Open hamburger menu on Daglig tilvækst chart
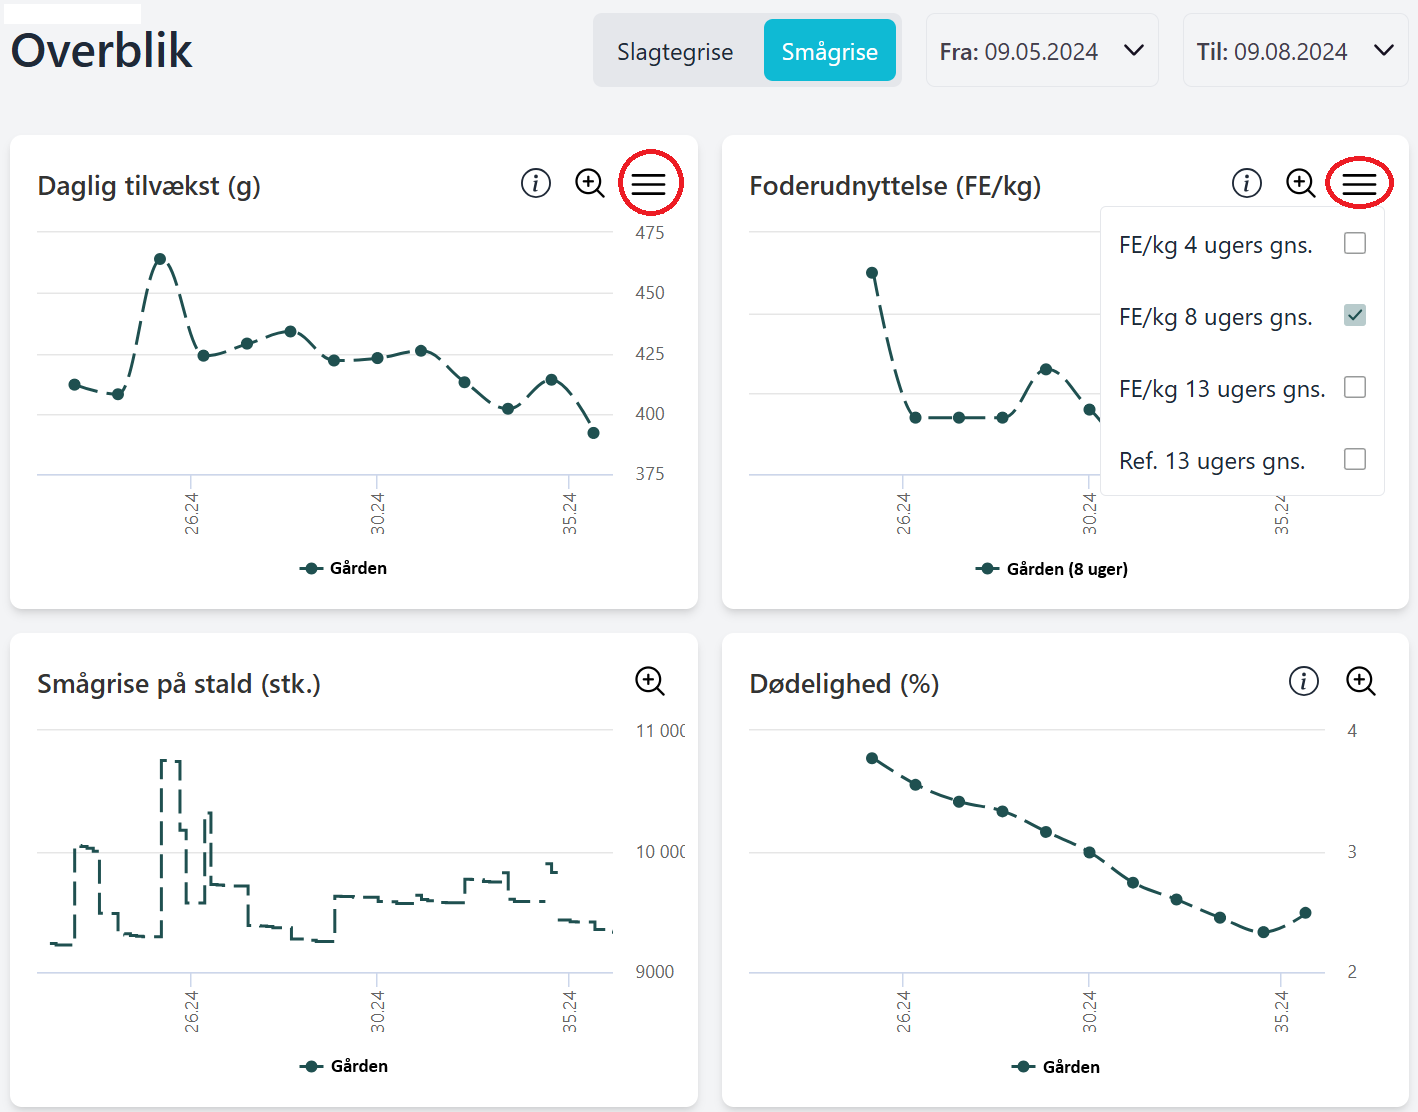Viewport: 1418px width, 1112px height. pos(649,183)
